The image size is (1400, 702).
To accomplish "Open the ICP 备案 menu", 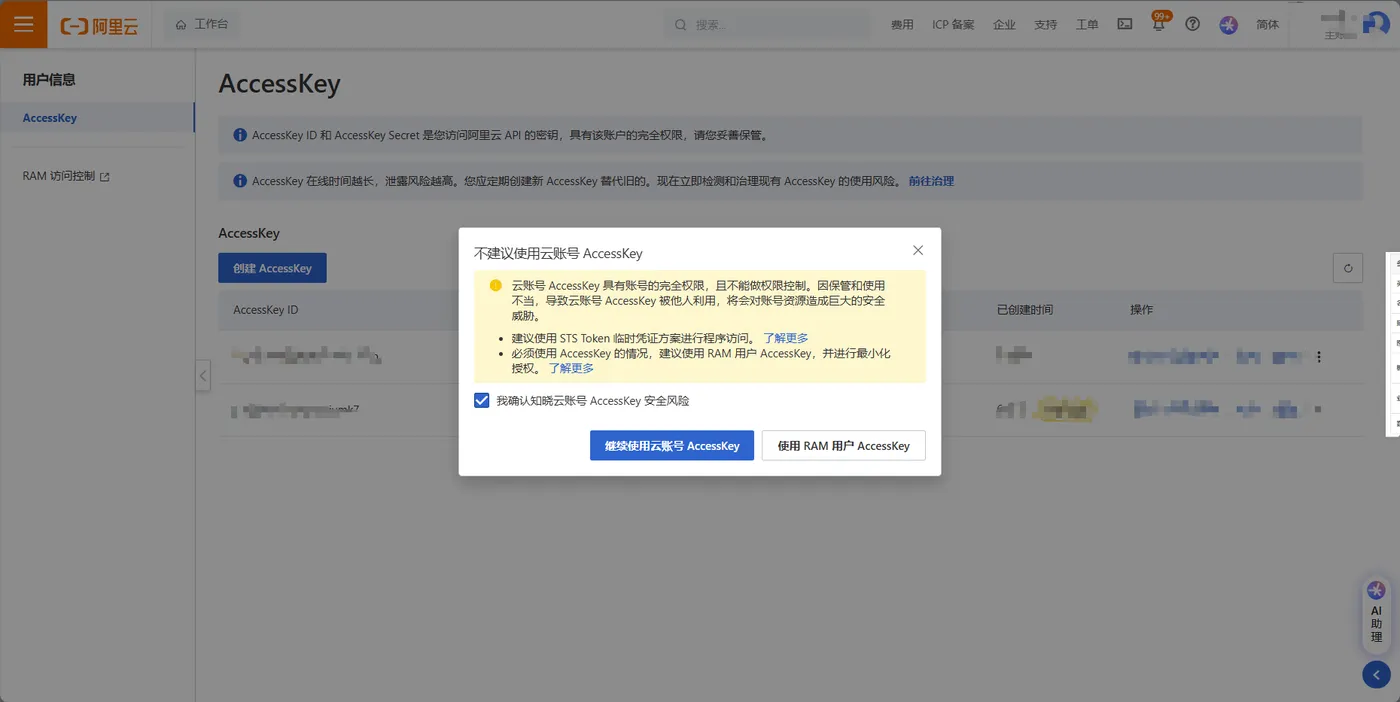I will coord(953,25).
